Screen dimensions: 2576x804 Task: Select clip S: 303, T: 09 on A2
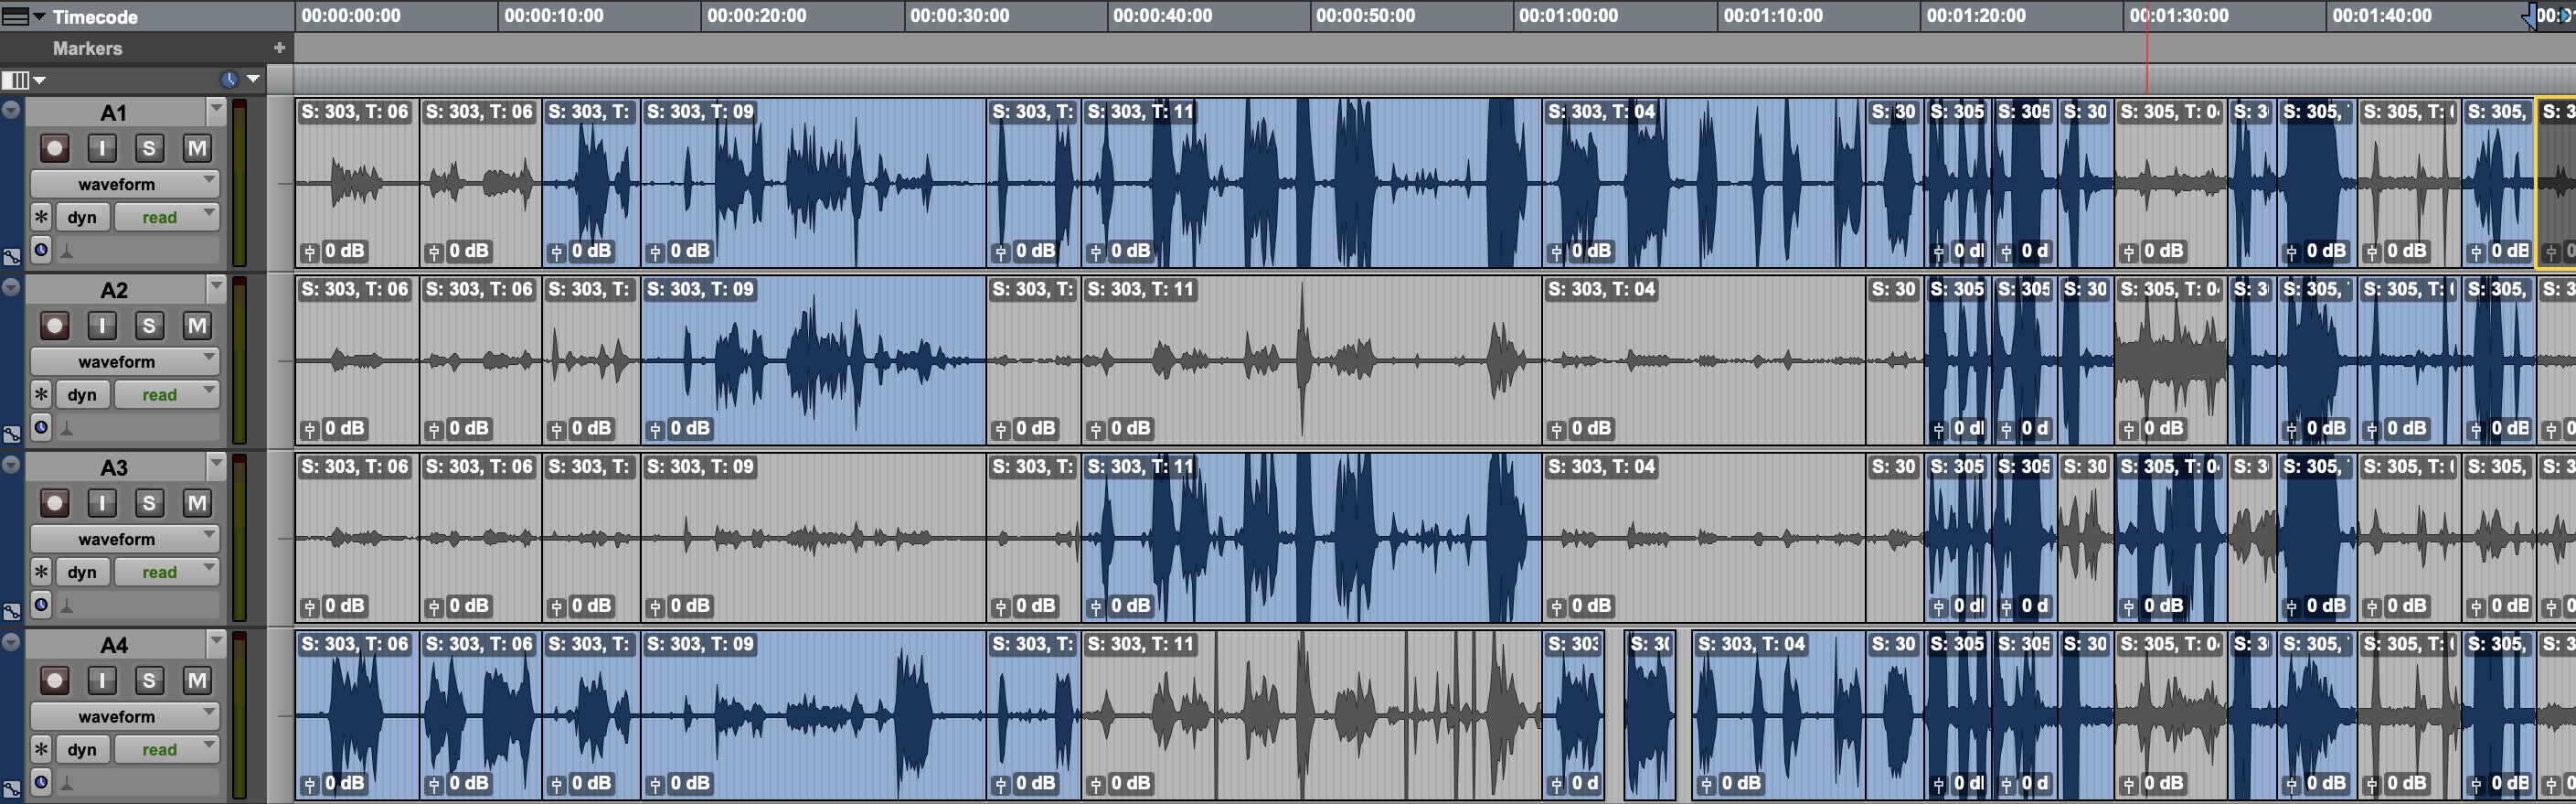click(813, 360)
